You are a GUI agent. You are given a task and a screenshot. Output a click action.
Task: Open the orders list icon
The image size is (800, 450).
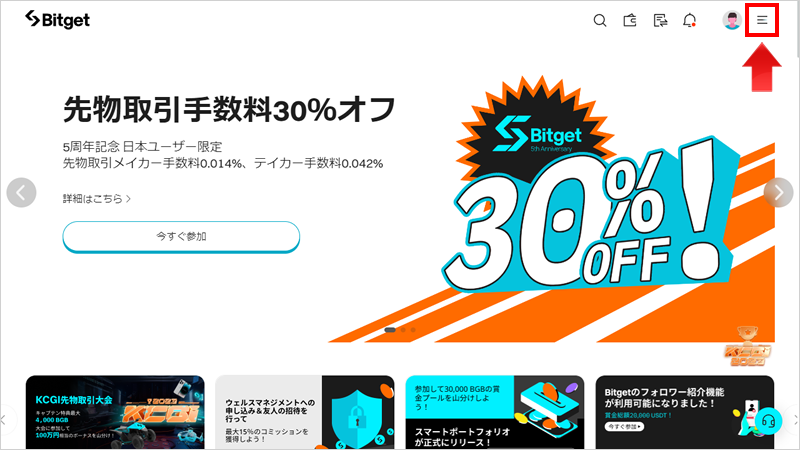tap(660, 20)
